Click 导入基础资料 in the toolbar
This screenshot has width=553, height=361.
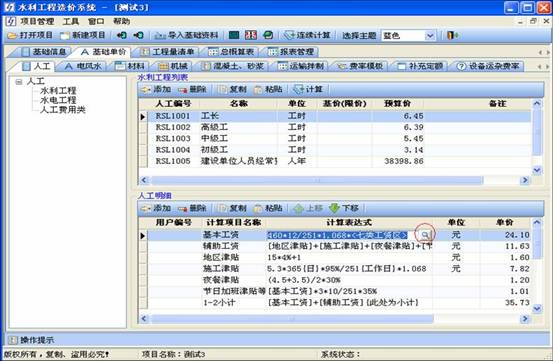click(x=187, y=35)
